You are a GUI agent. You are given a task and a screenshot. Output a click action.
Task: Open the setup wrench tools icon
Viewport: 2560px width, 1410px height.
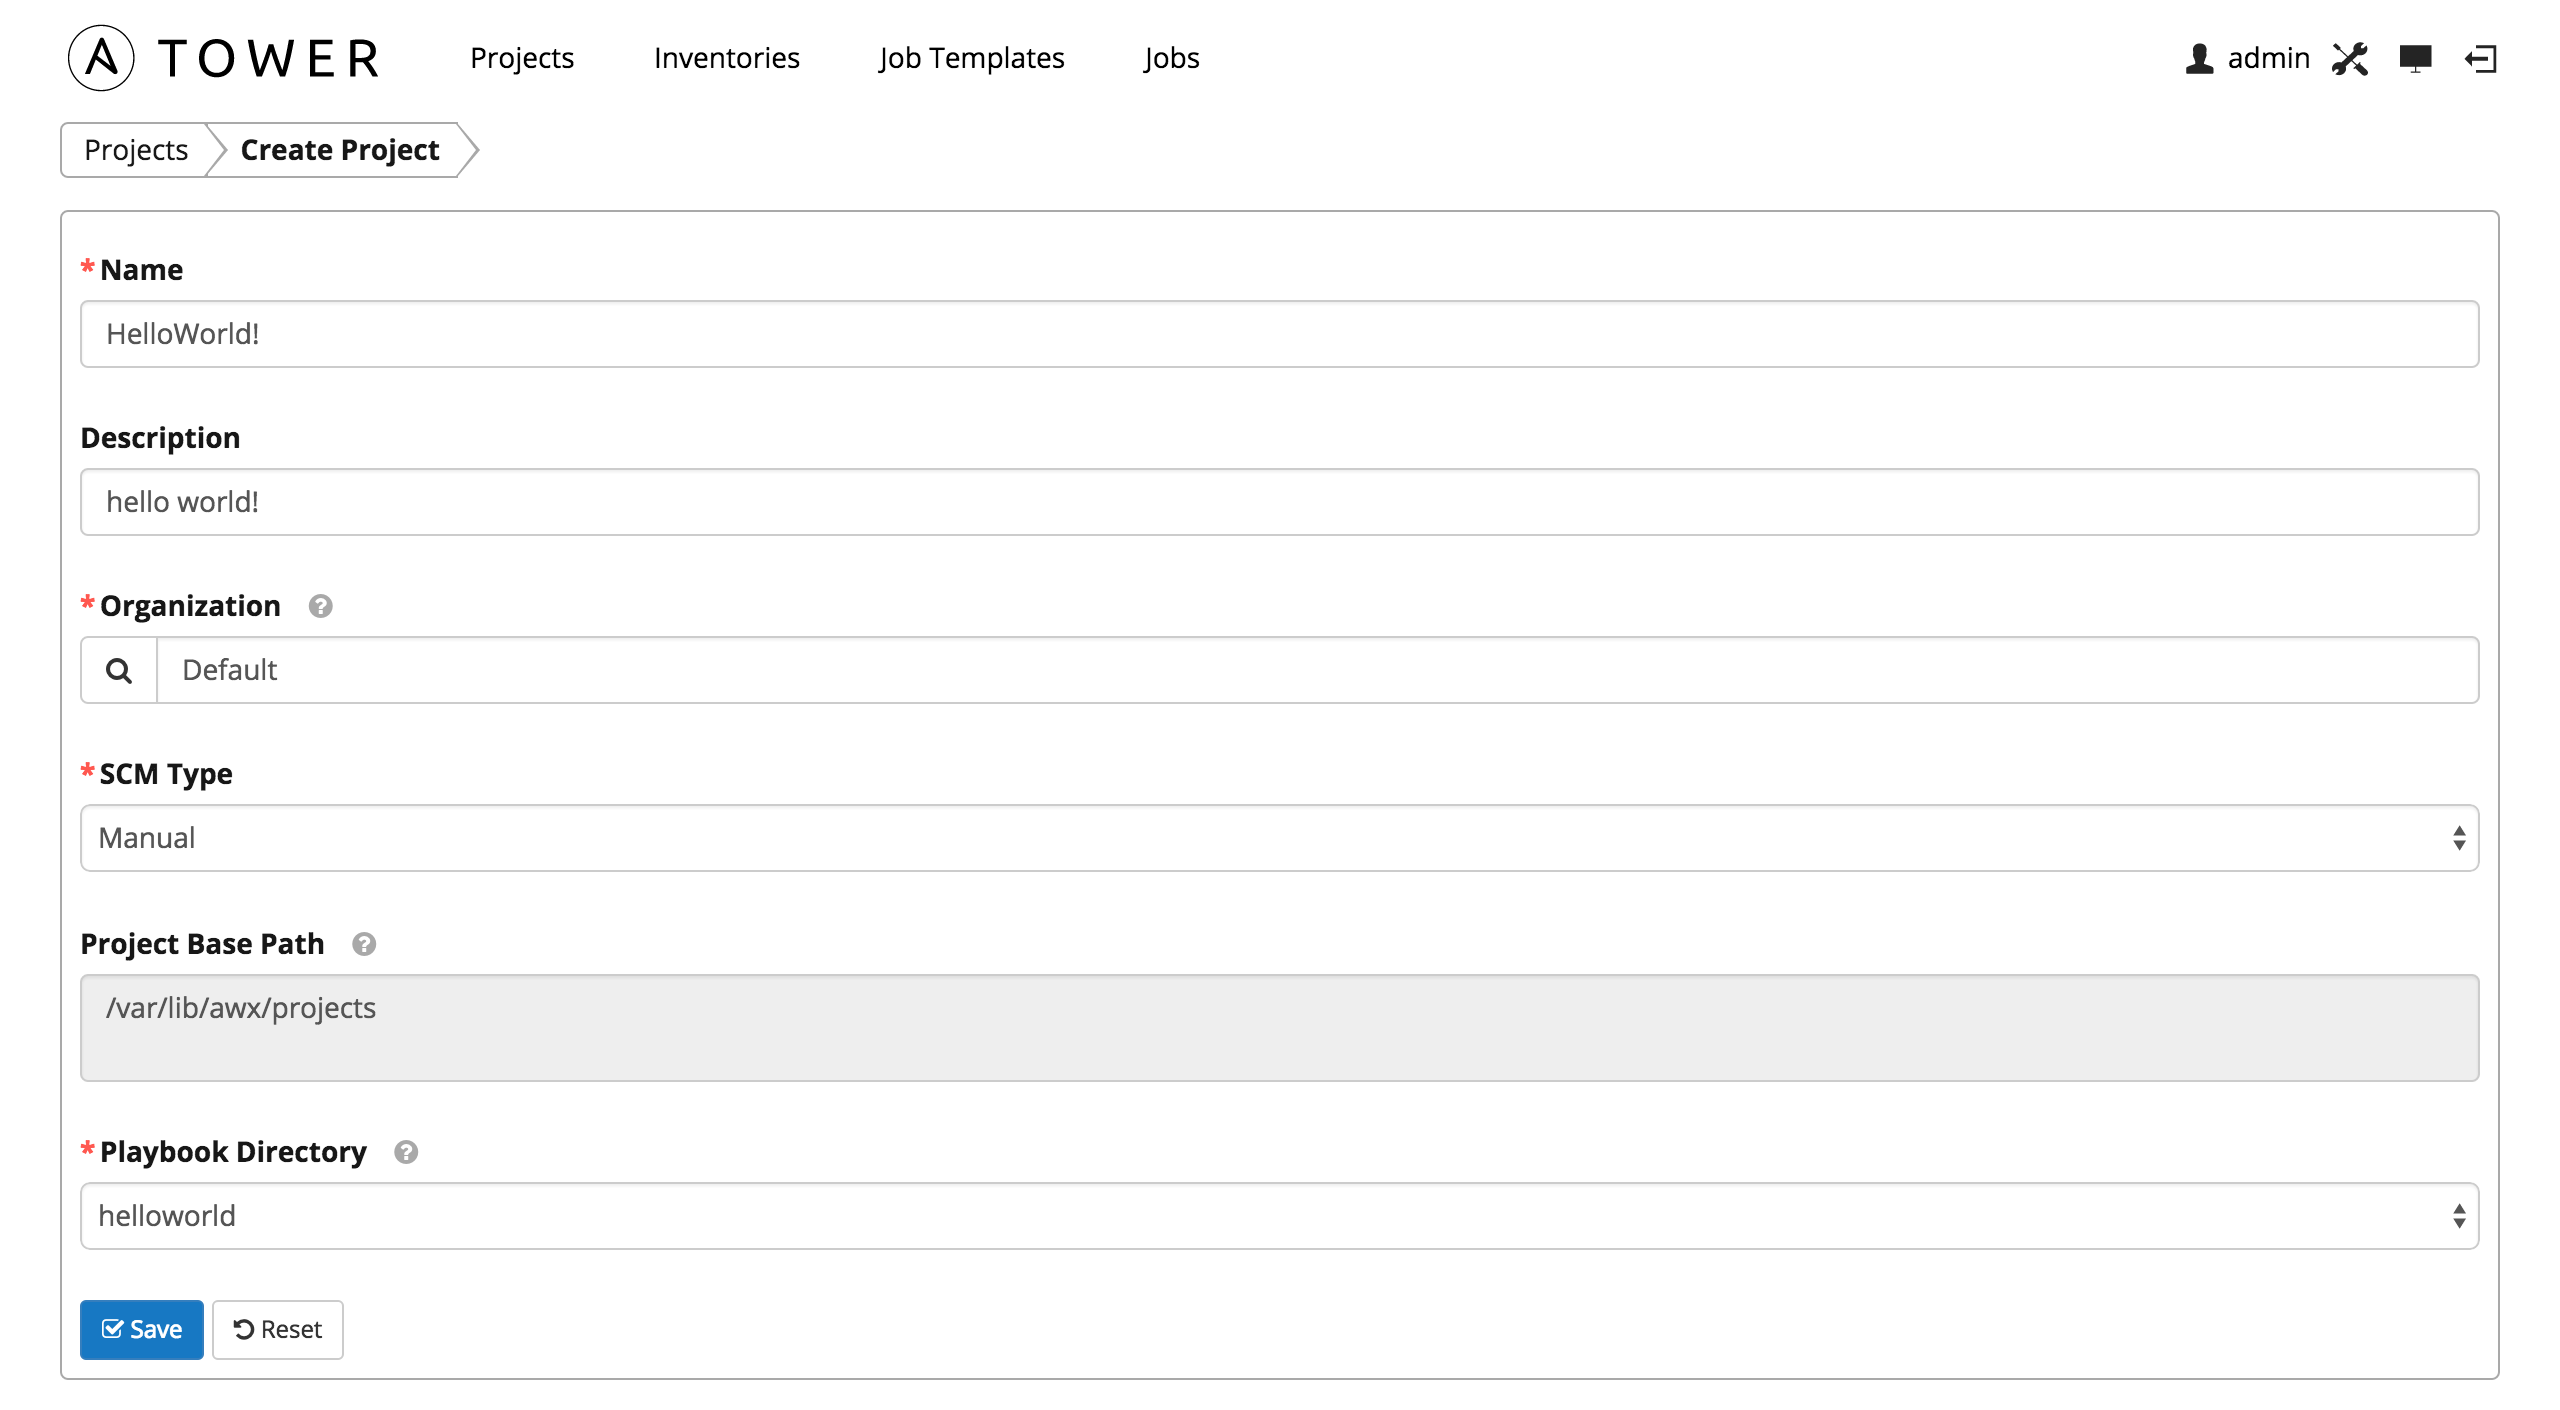tap(2349, 59)
